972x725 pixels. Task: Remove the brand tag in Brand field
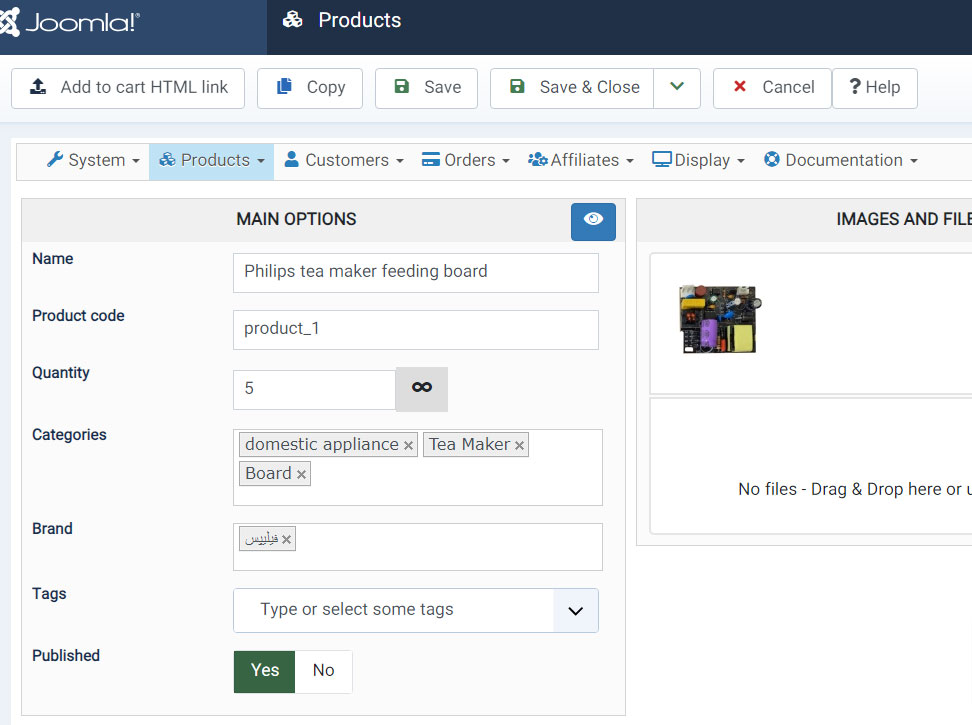tap(286, 540)
